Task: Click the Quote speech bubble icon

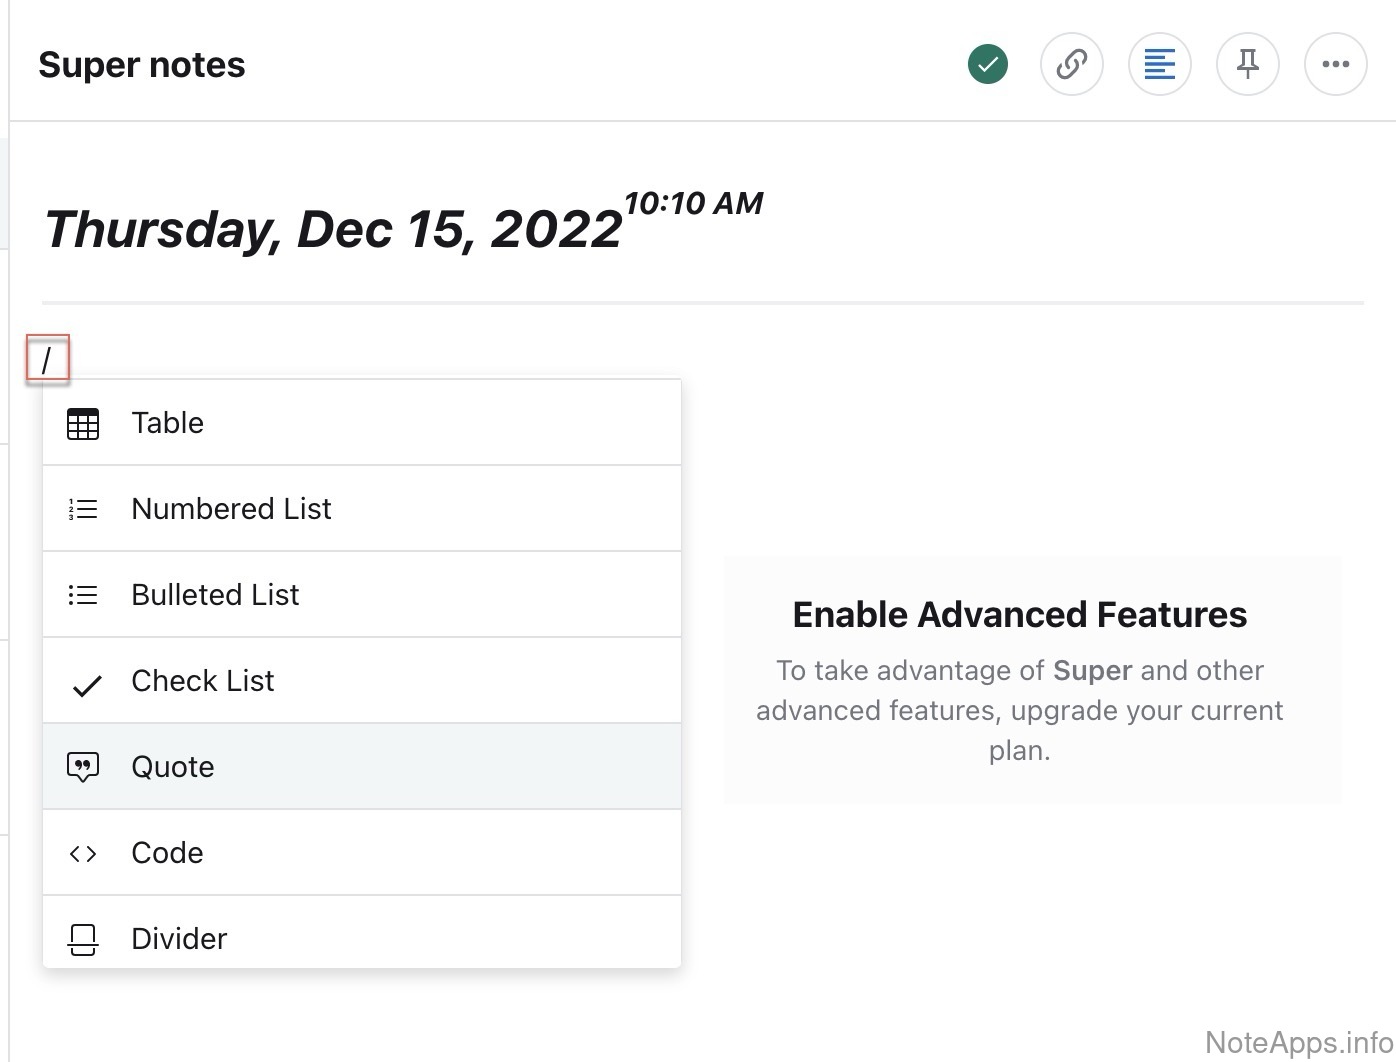Action: pyautogui.click(x=83, y=768)
